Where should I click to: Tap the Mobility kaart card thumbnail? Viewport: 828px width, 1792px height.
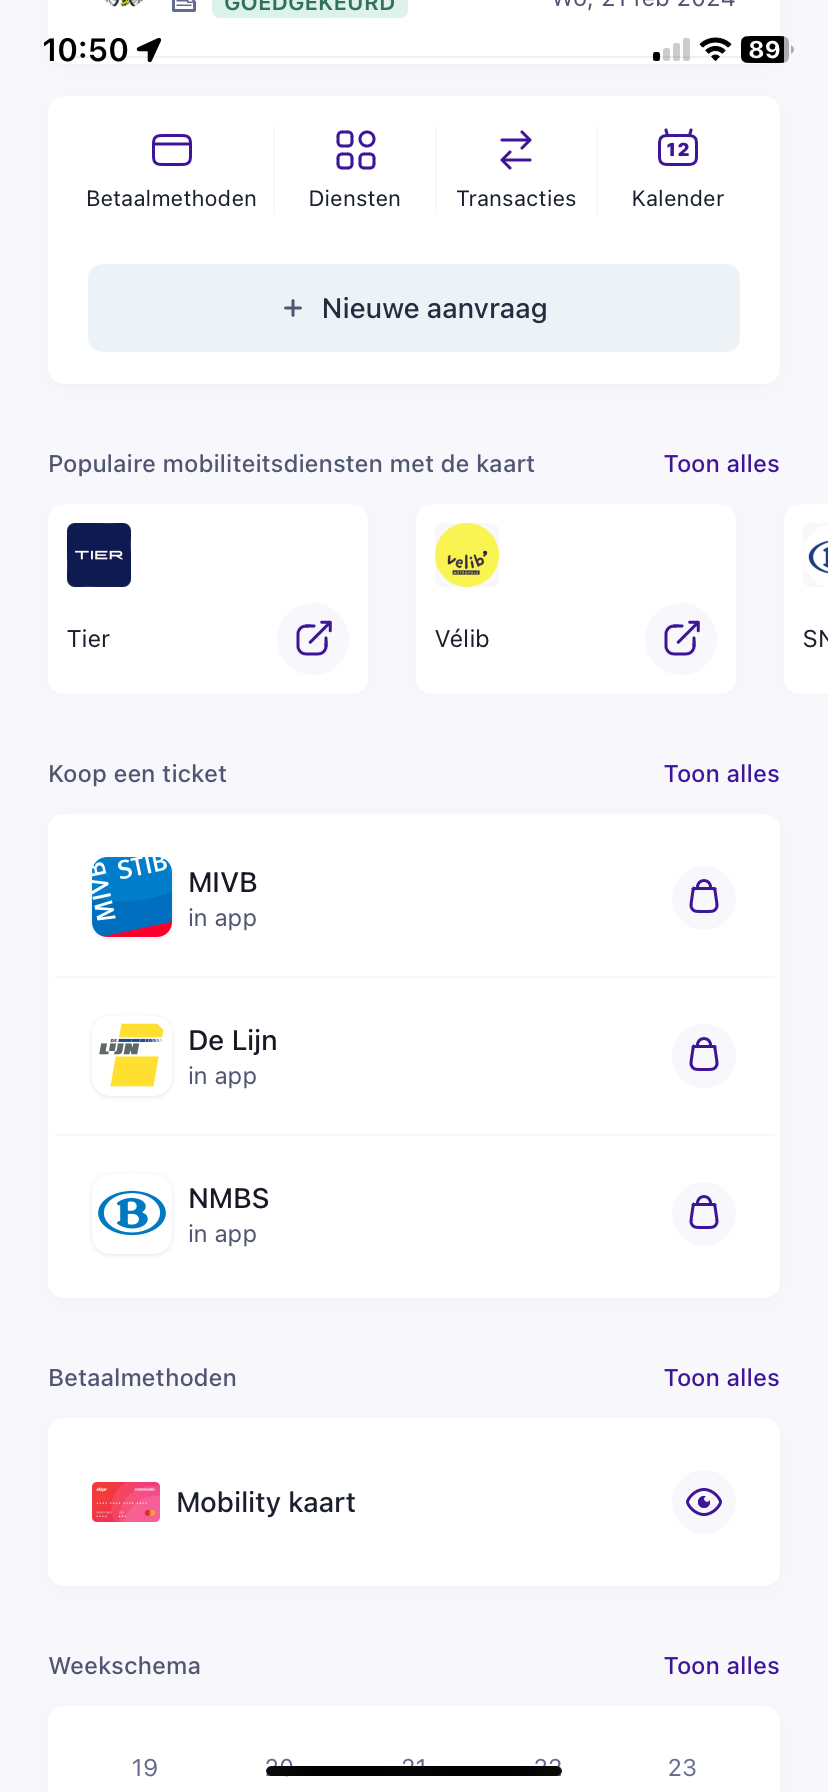click(x=126, y=1502)
